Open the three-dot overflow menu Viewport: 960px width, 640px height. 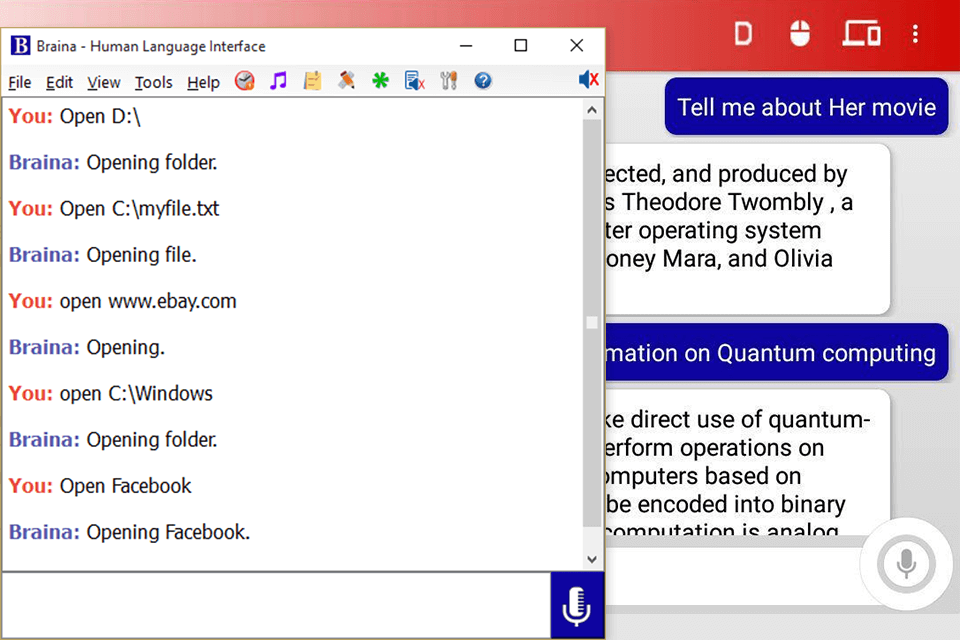(915, 34)
